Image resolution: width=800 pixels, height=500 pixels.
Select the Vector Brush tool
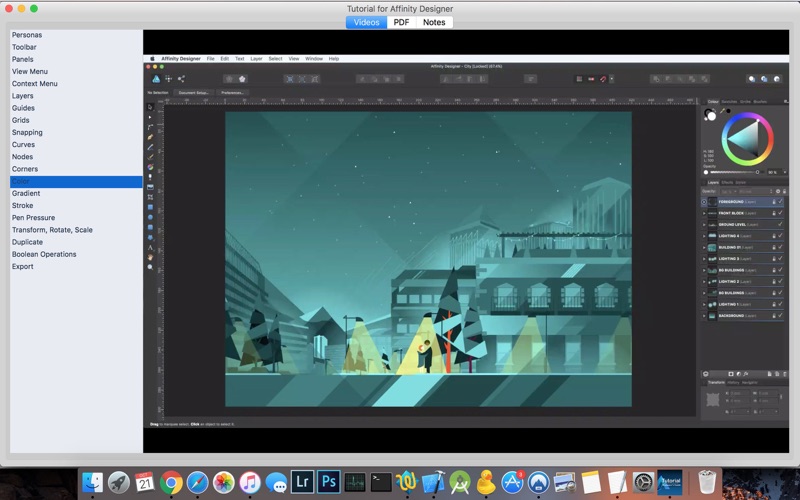(x=150, y=157)
